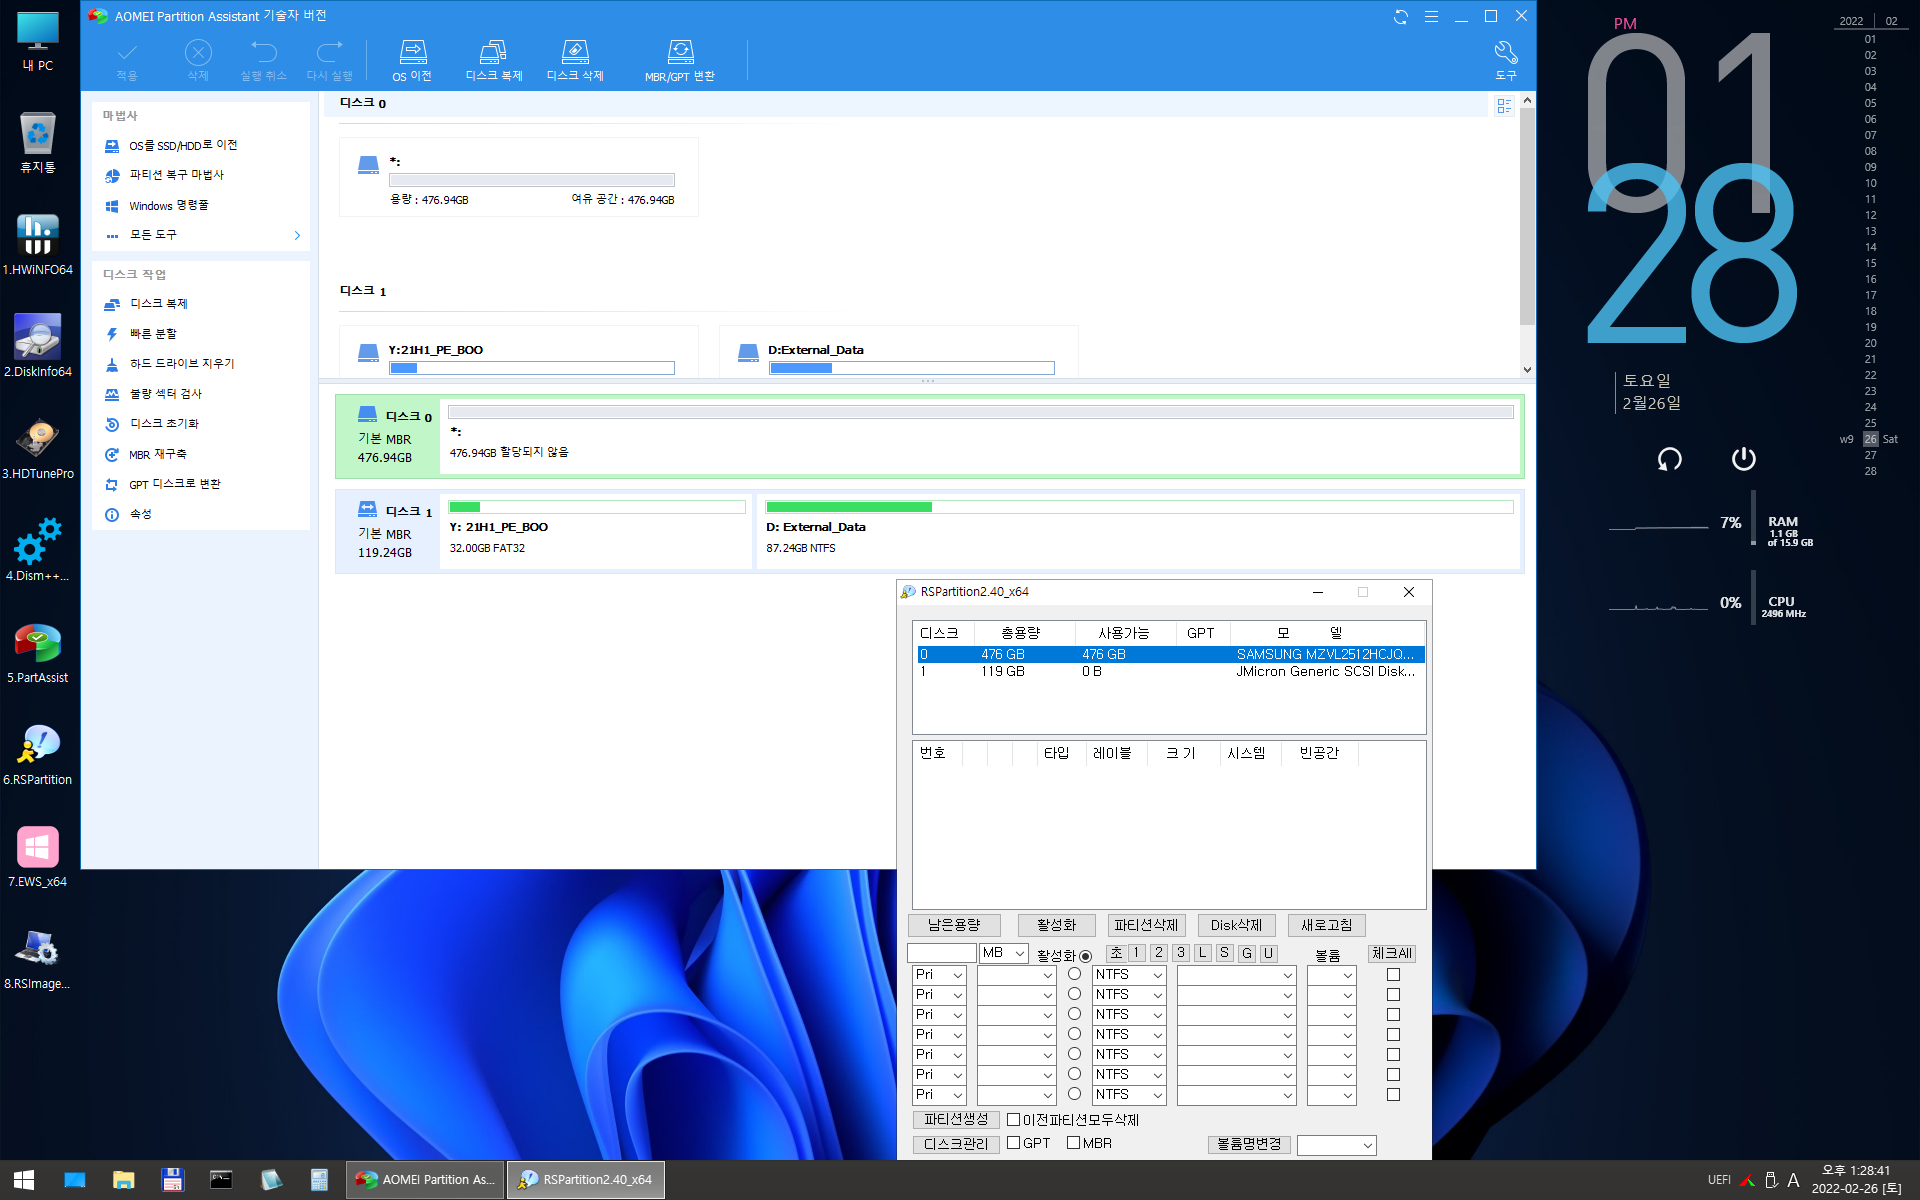Select the 활성화 header radio button
The height and width of the screenshot is (1200, 1920).
click(x=1085, y=956)
